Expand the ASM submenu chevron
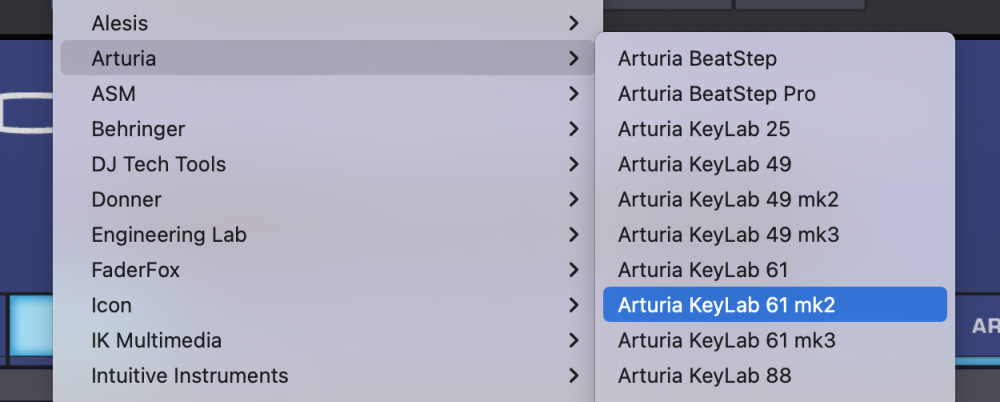1000x402 pixels. [573, 94]
